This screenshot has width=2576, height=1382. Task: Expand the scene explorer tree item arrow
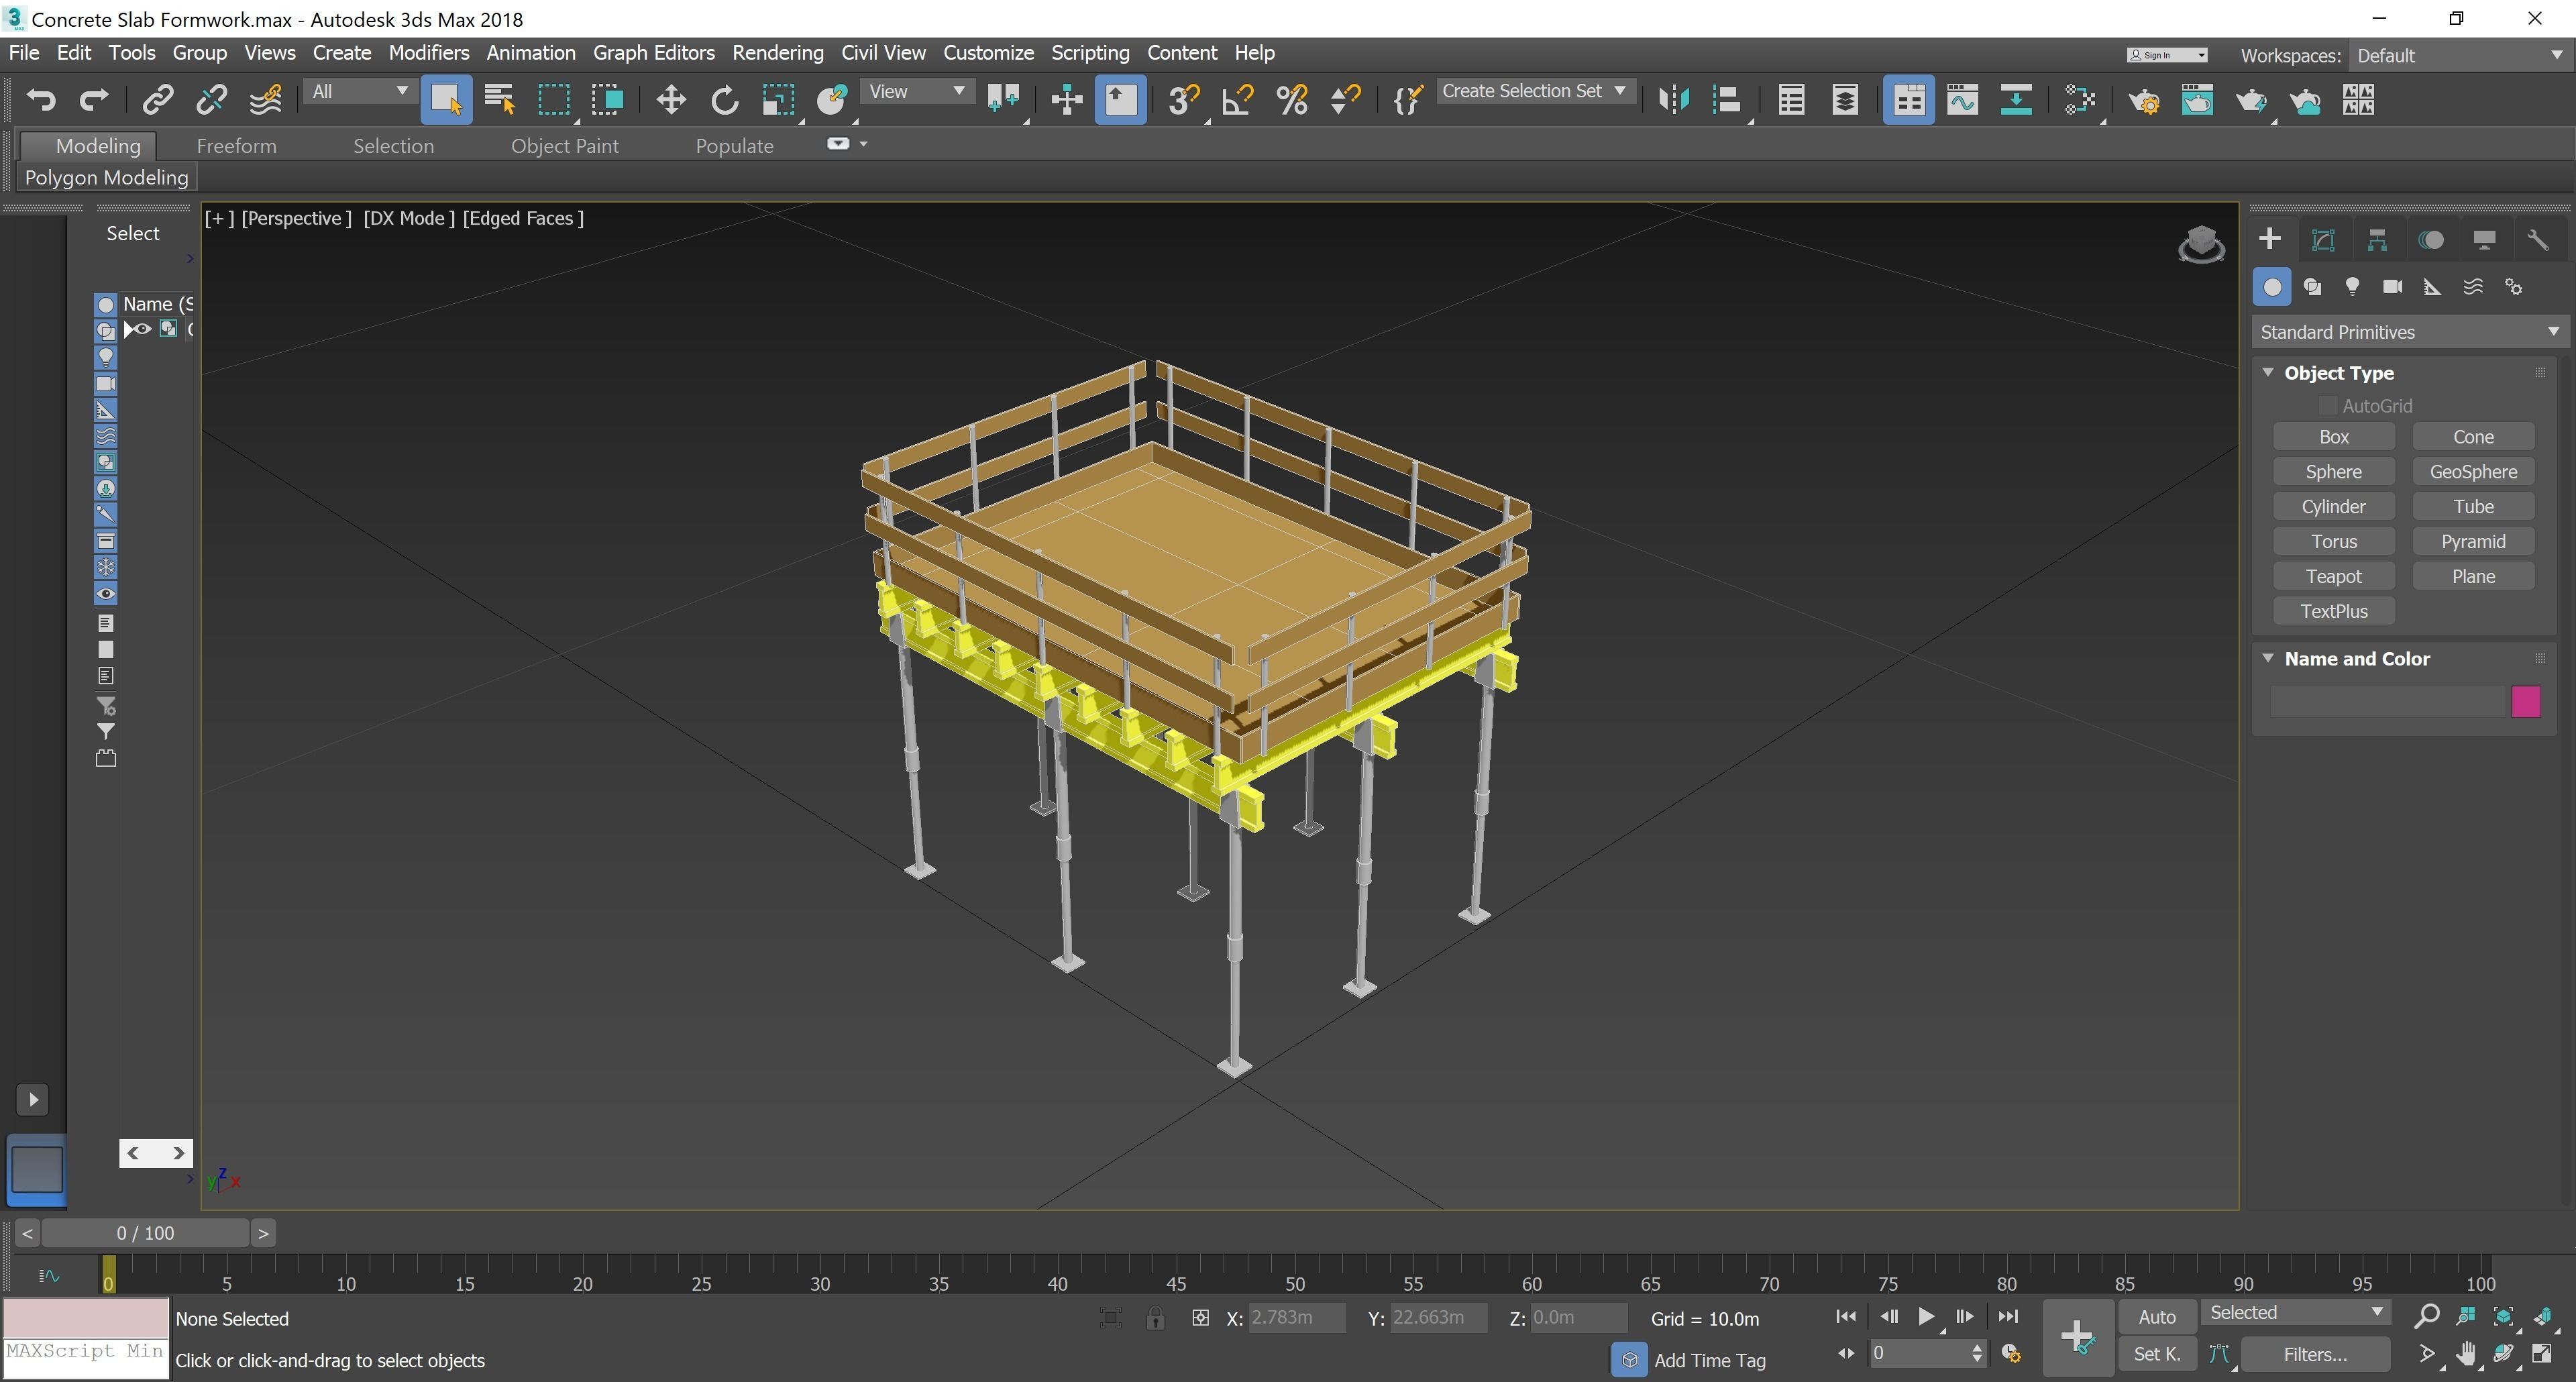128,329
